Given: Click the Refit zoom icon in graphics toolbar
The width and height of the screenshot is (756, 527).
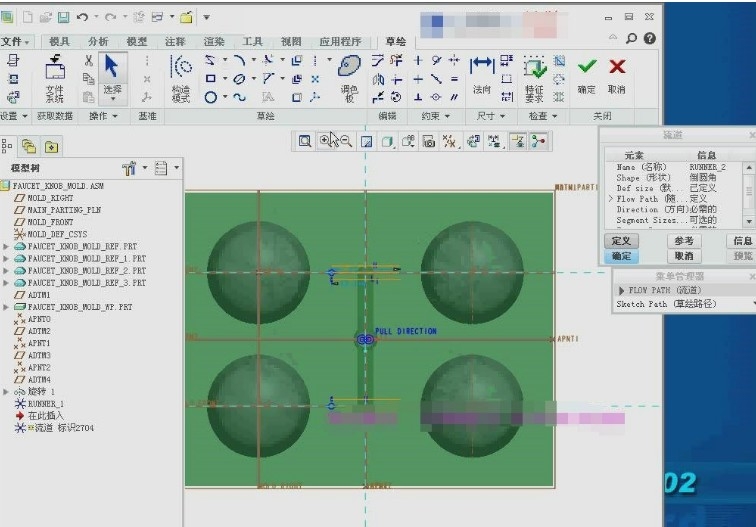Looking at the screenshot, I should [305, 141].
